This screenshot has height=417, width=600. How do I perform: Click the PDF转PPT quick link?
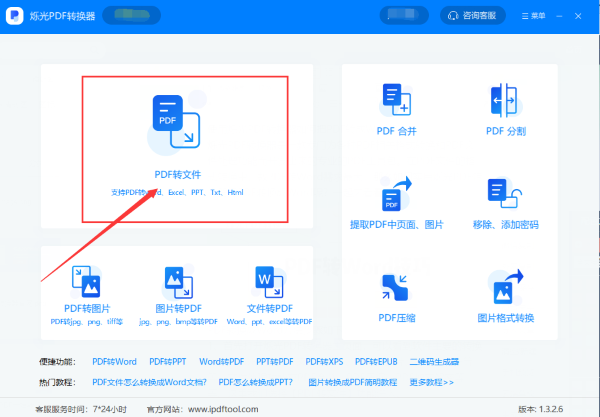pyautogui.click(x=168, y=362)
